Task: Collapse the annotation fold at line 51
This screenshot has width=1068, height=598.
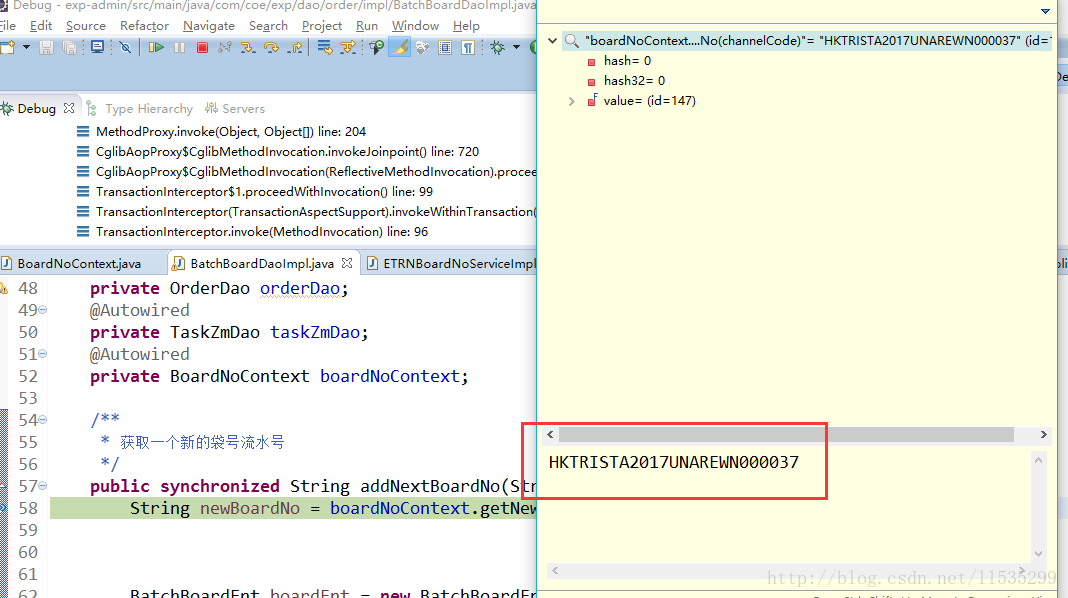Action: pyautogui.click(x=42, y=354)
